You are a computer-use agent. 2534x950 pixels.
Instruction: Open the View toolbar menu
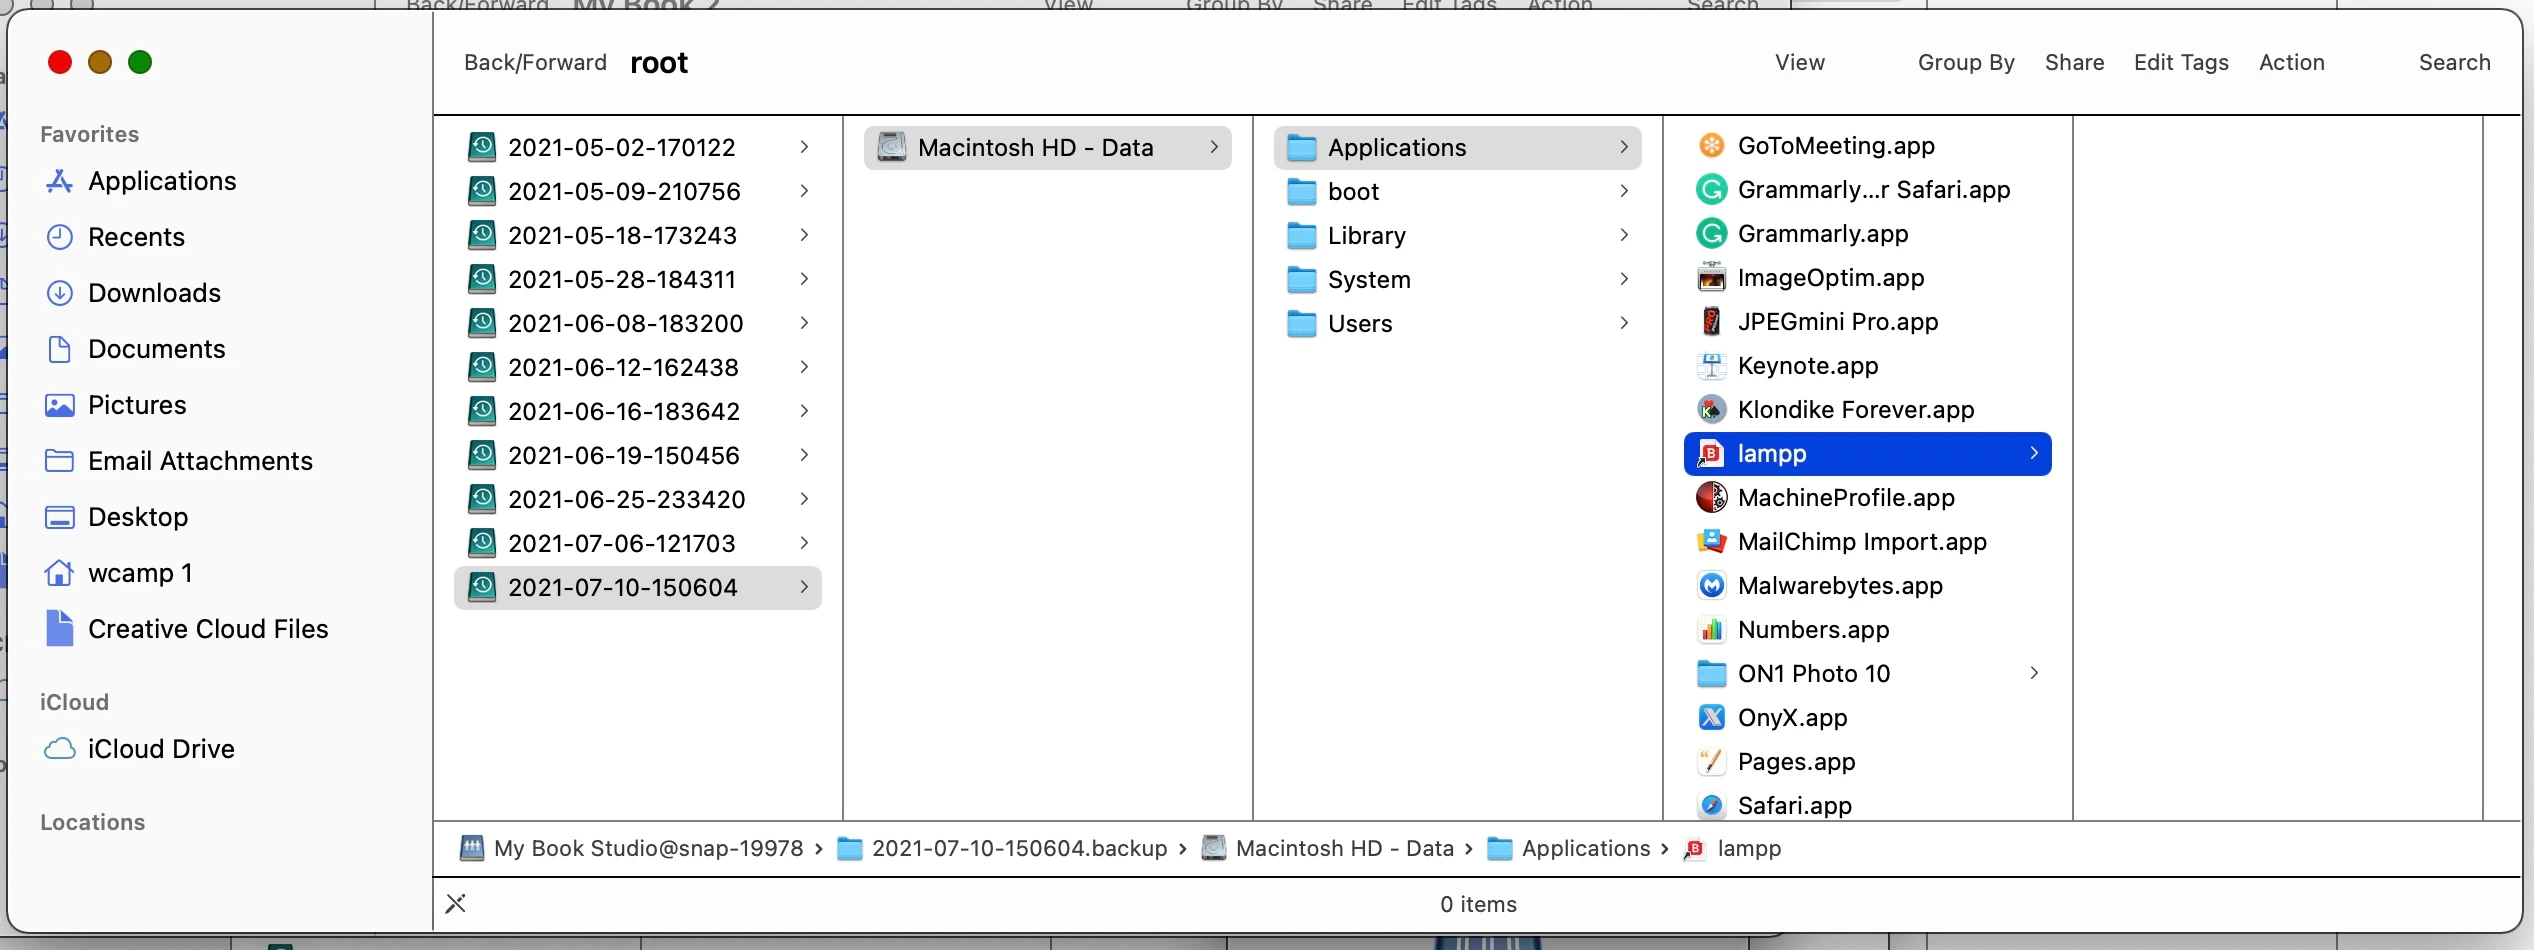pos(1800,62)
